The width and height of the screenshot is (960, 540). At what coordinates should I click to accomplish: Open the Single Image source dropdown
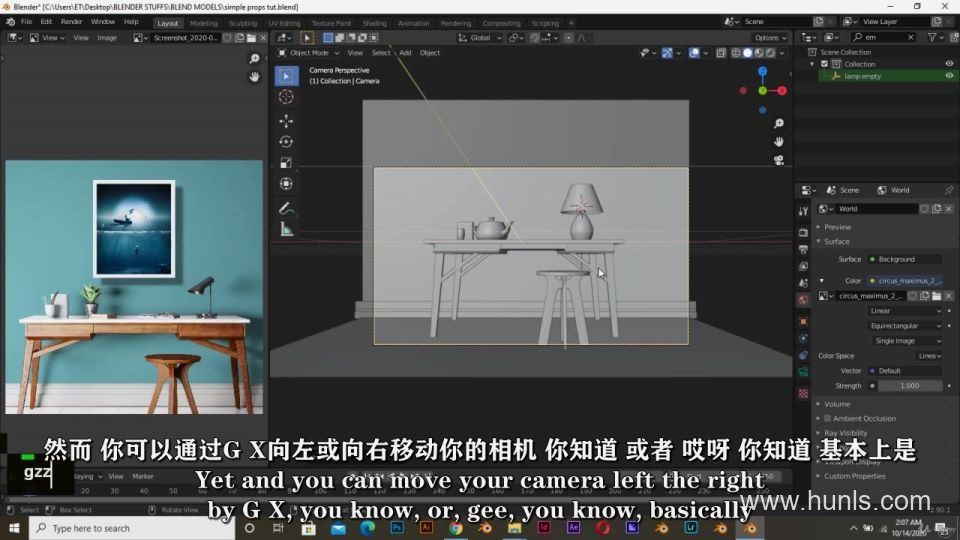pos(906,340)
